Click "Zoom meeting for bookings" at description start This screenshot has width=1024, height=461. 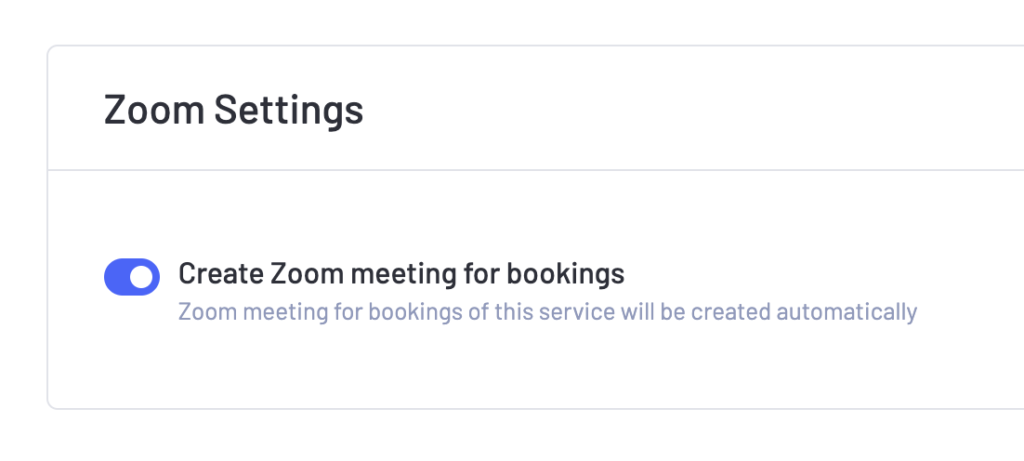[x=320, y=312]
